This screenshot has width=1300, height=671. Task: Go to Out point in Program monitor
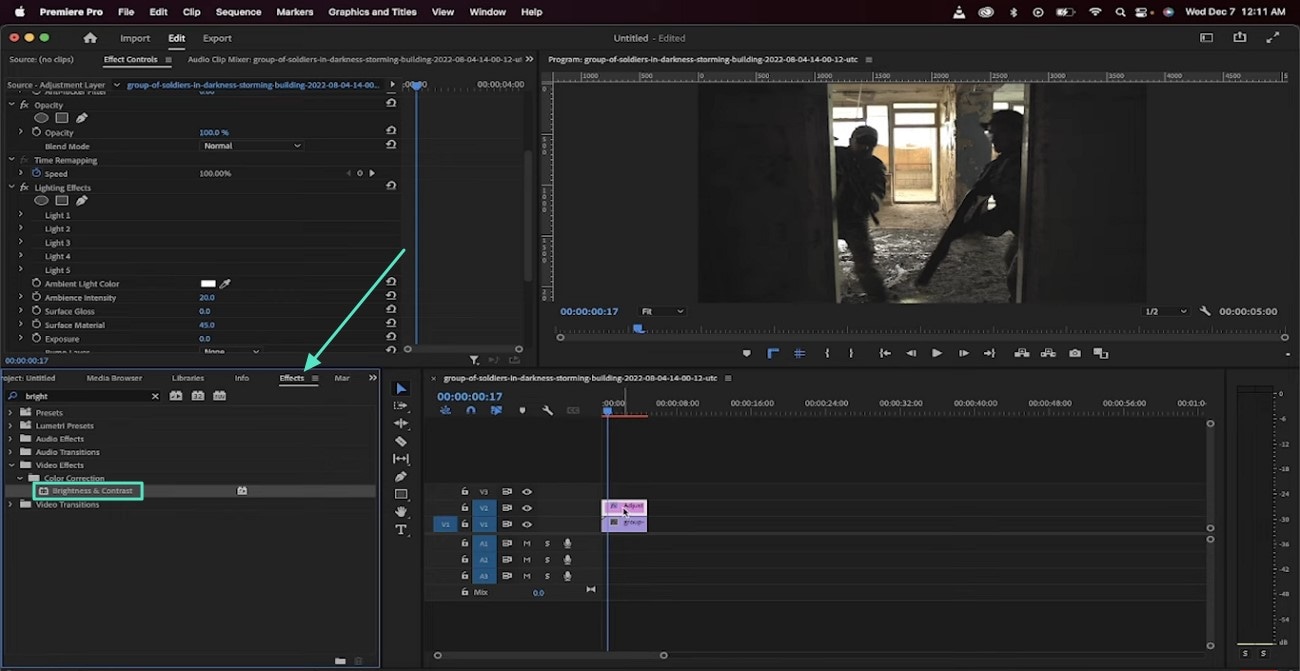coord(989,353)
